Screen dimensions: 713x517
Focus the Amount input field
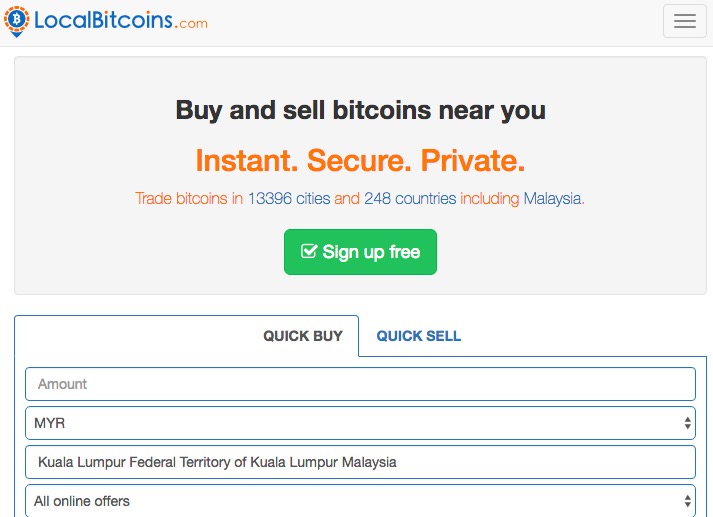[361, 384]
